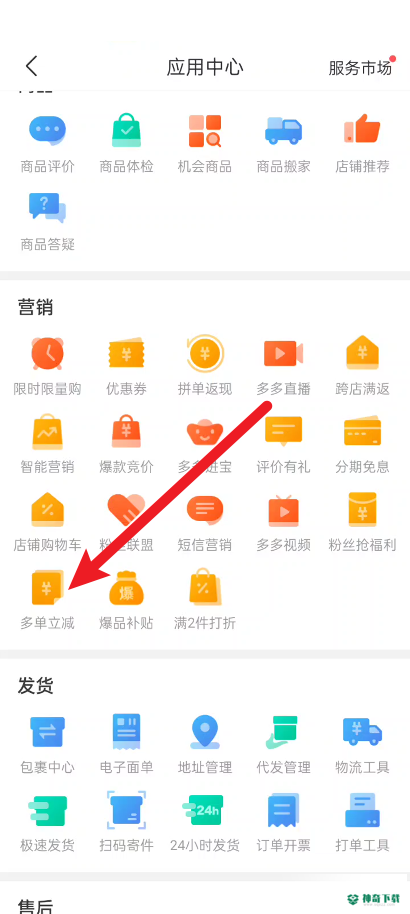Viewport: 410px width, 914px height.
Task: Open 服务市场 link in header
Action: [x=360, y=68]
